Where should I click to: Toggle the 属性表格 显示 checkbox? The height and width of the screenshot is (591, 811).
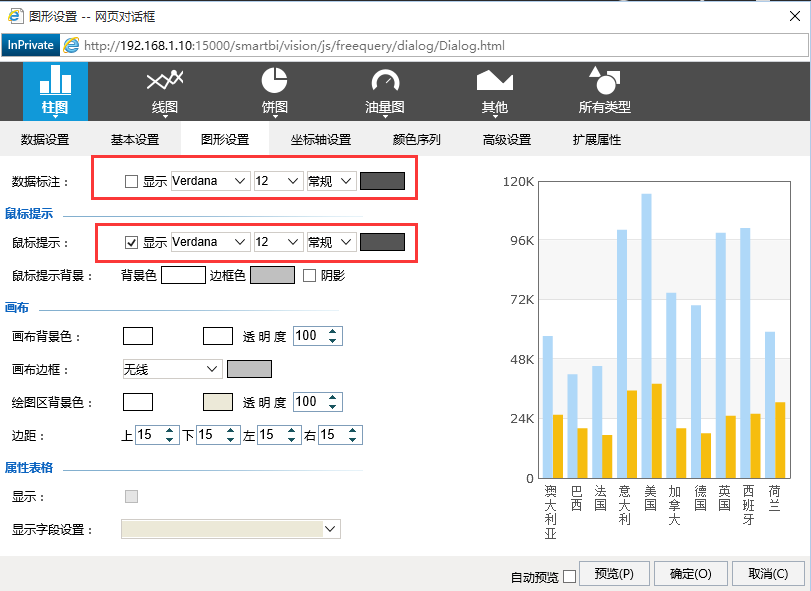[x=131, y=496]
